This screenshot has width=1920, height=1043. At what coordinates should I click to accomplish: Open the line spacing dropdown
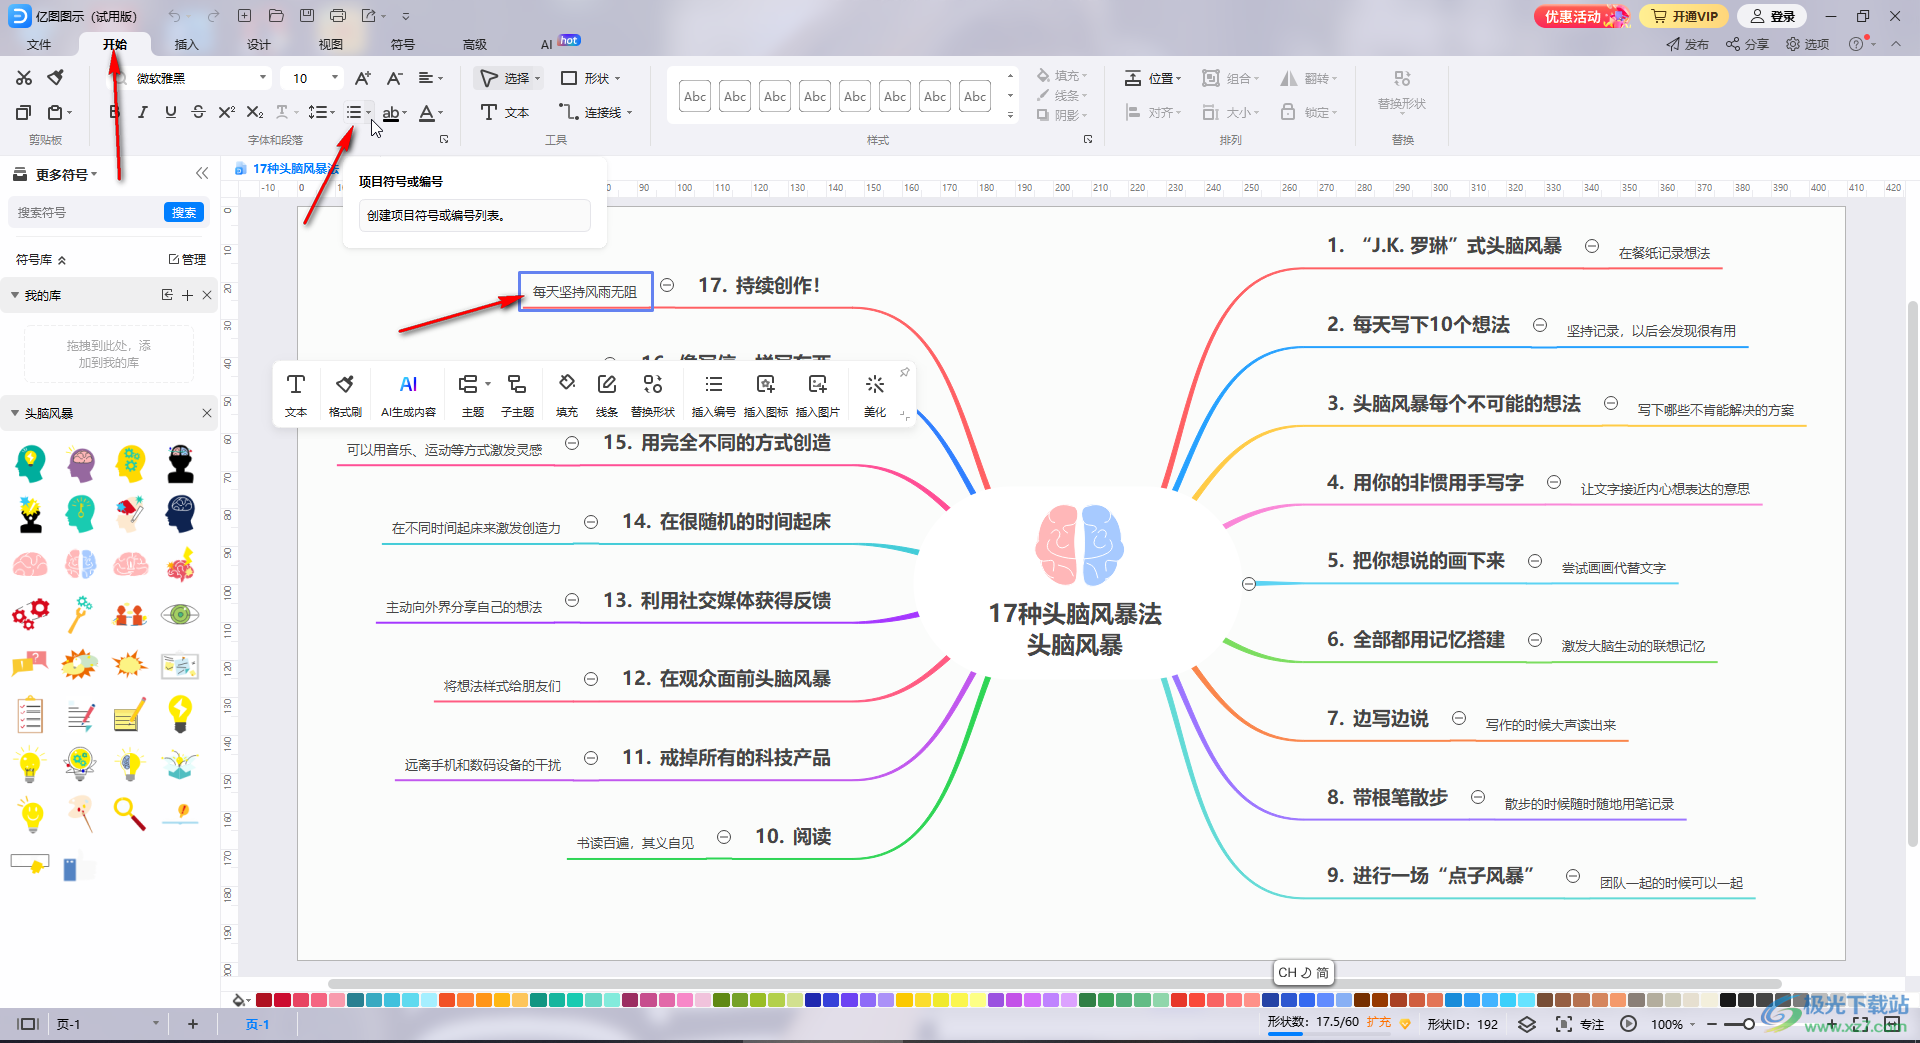321,112
